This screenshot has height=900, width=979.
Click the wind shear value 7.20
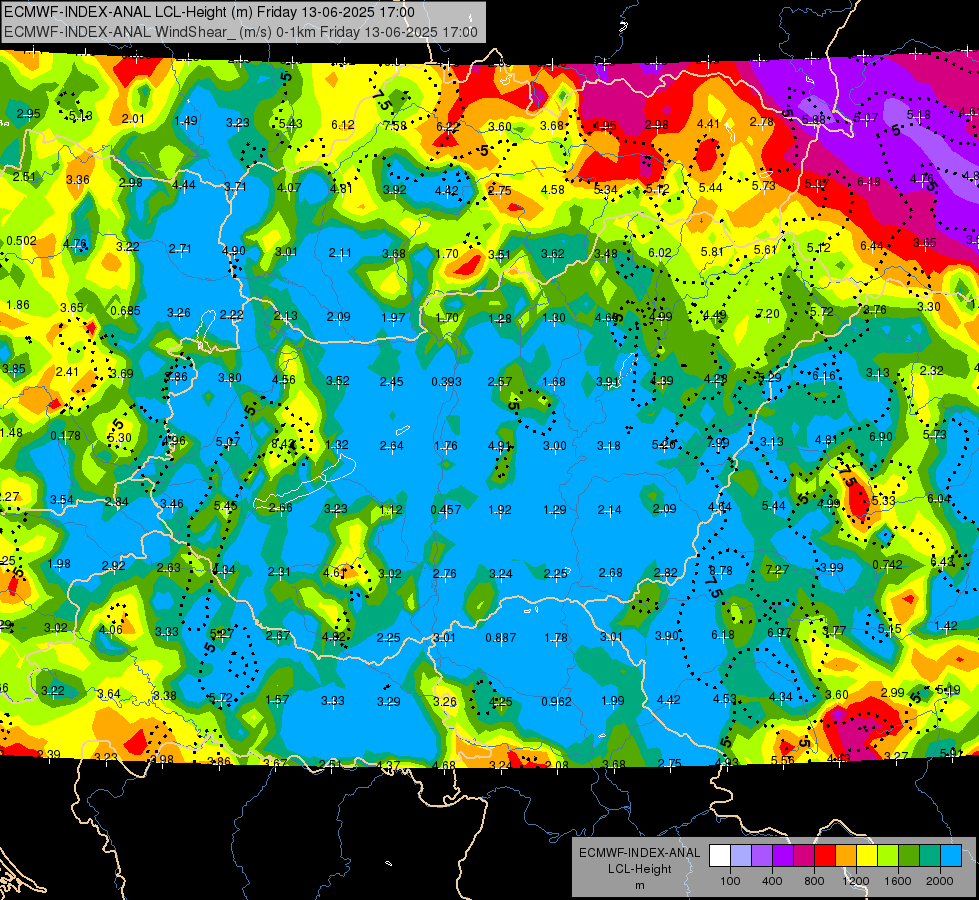point(767,314)
